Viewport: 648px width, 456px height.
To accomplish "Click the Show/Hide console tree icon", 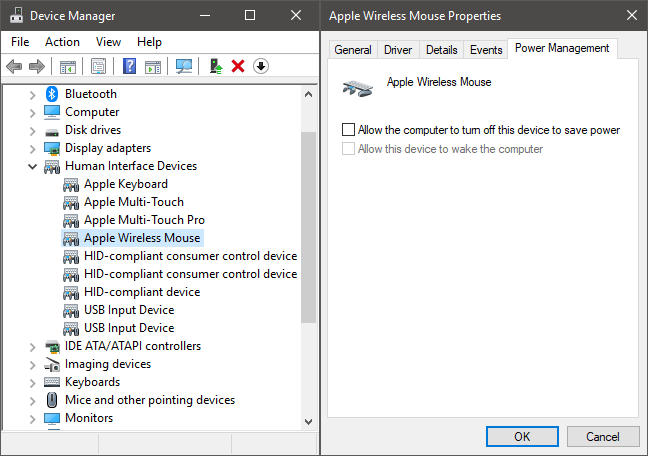I will pos(68,66).
